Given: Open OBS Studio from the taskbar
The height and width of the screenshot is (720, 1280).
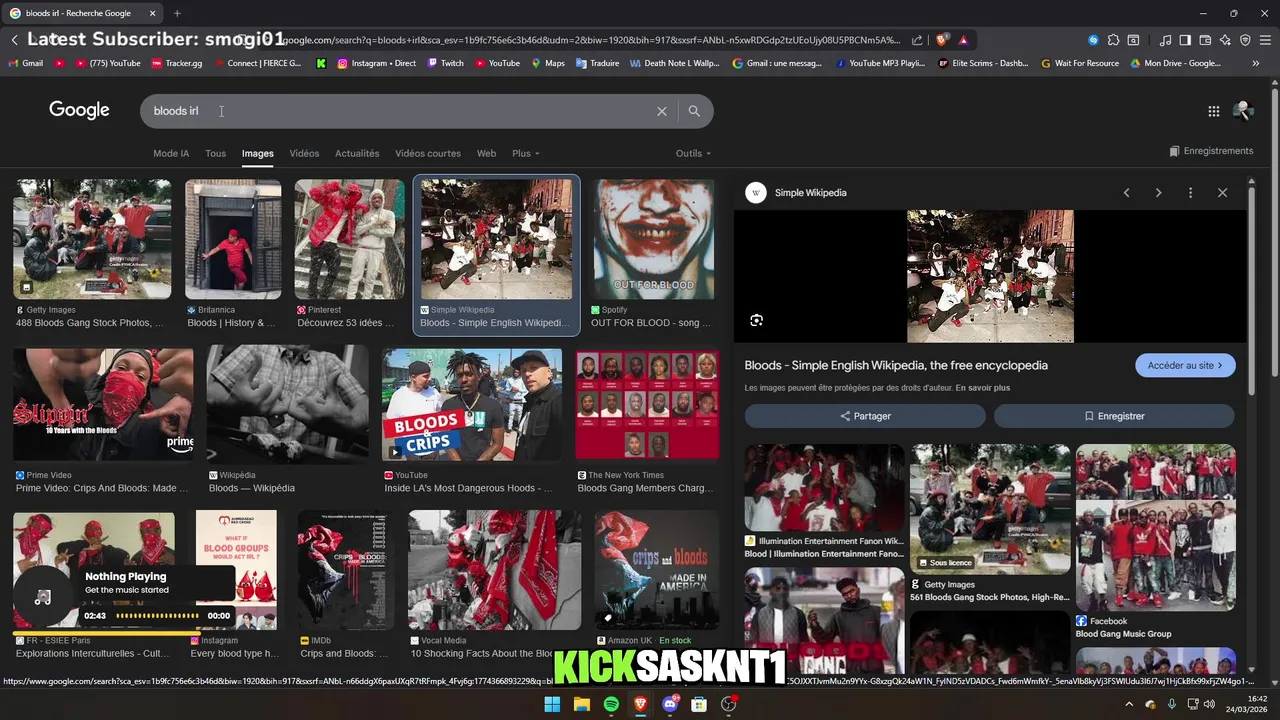Looking at the screenshot, I should click(x=729, y=704).
